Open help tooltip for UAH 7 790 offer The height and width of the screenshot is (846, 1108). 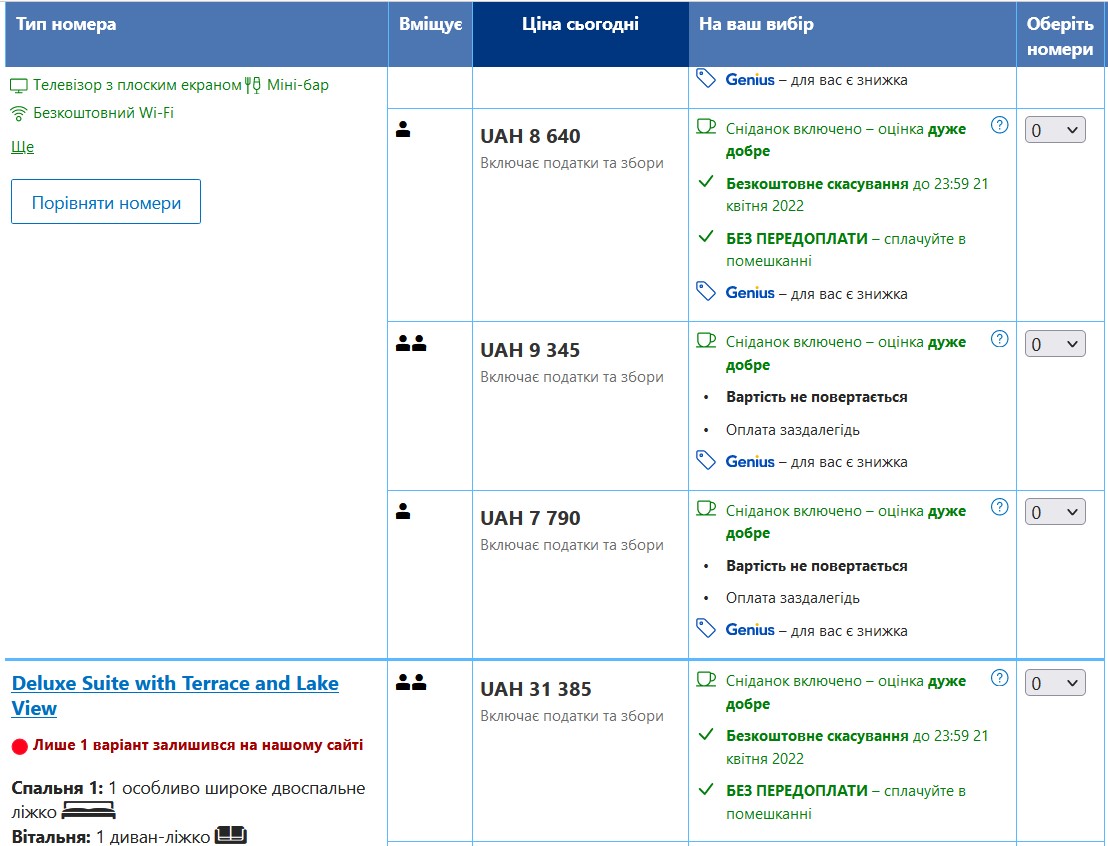coord(999,507)
